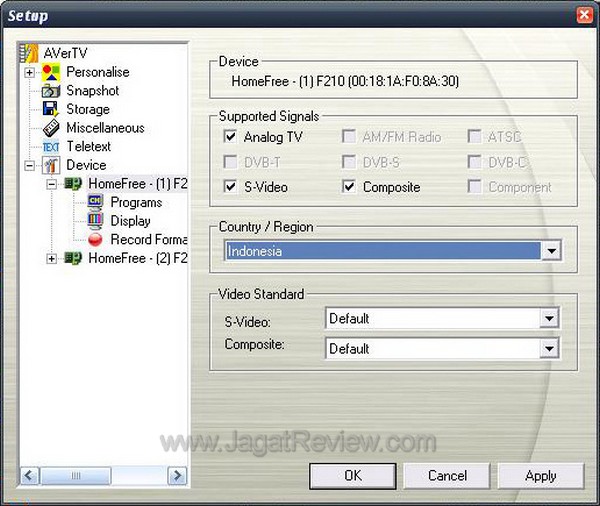This screenshot has width=600, height=506.
Task: Click the OK button
Action: pyautogui.click(x=353, y=476)
